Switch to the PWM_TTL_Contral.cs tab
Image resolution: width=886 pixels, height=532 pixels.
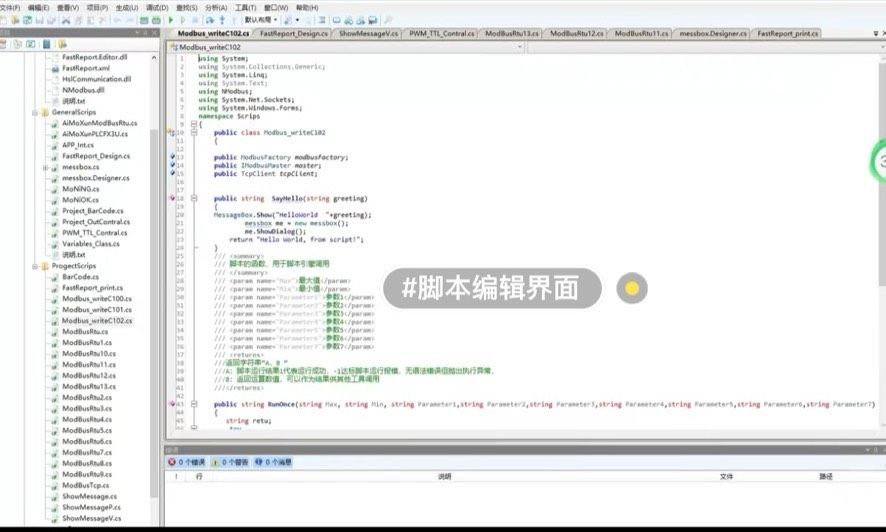[x=441, y=34]
